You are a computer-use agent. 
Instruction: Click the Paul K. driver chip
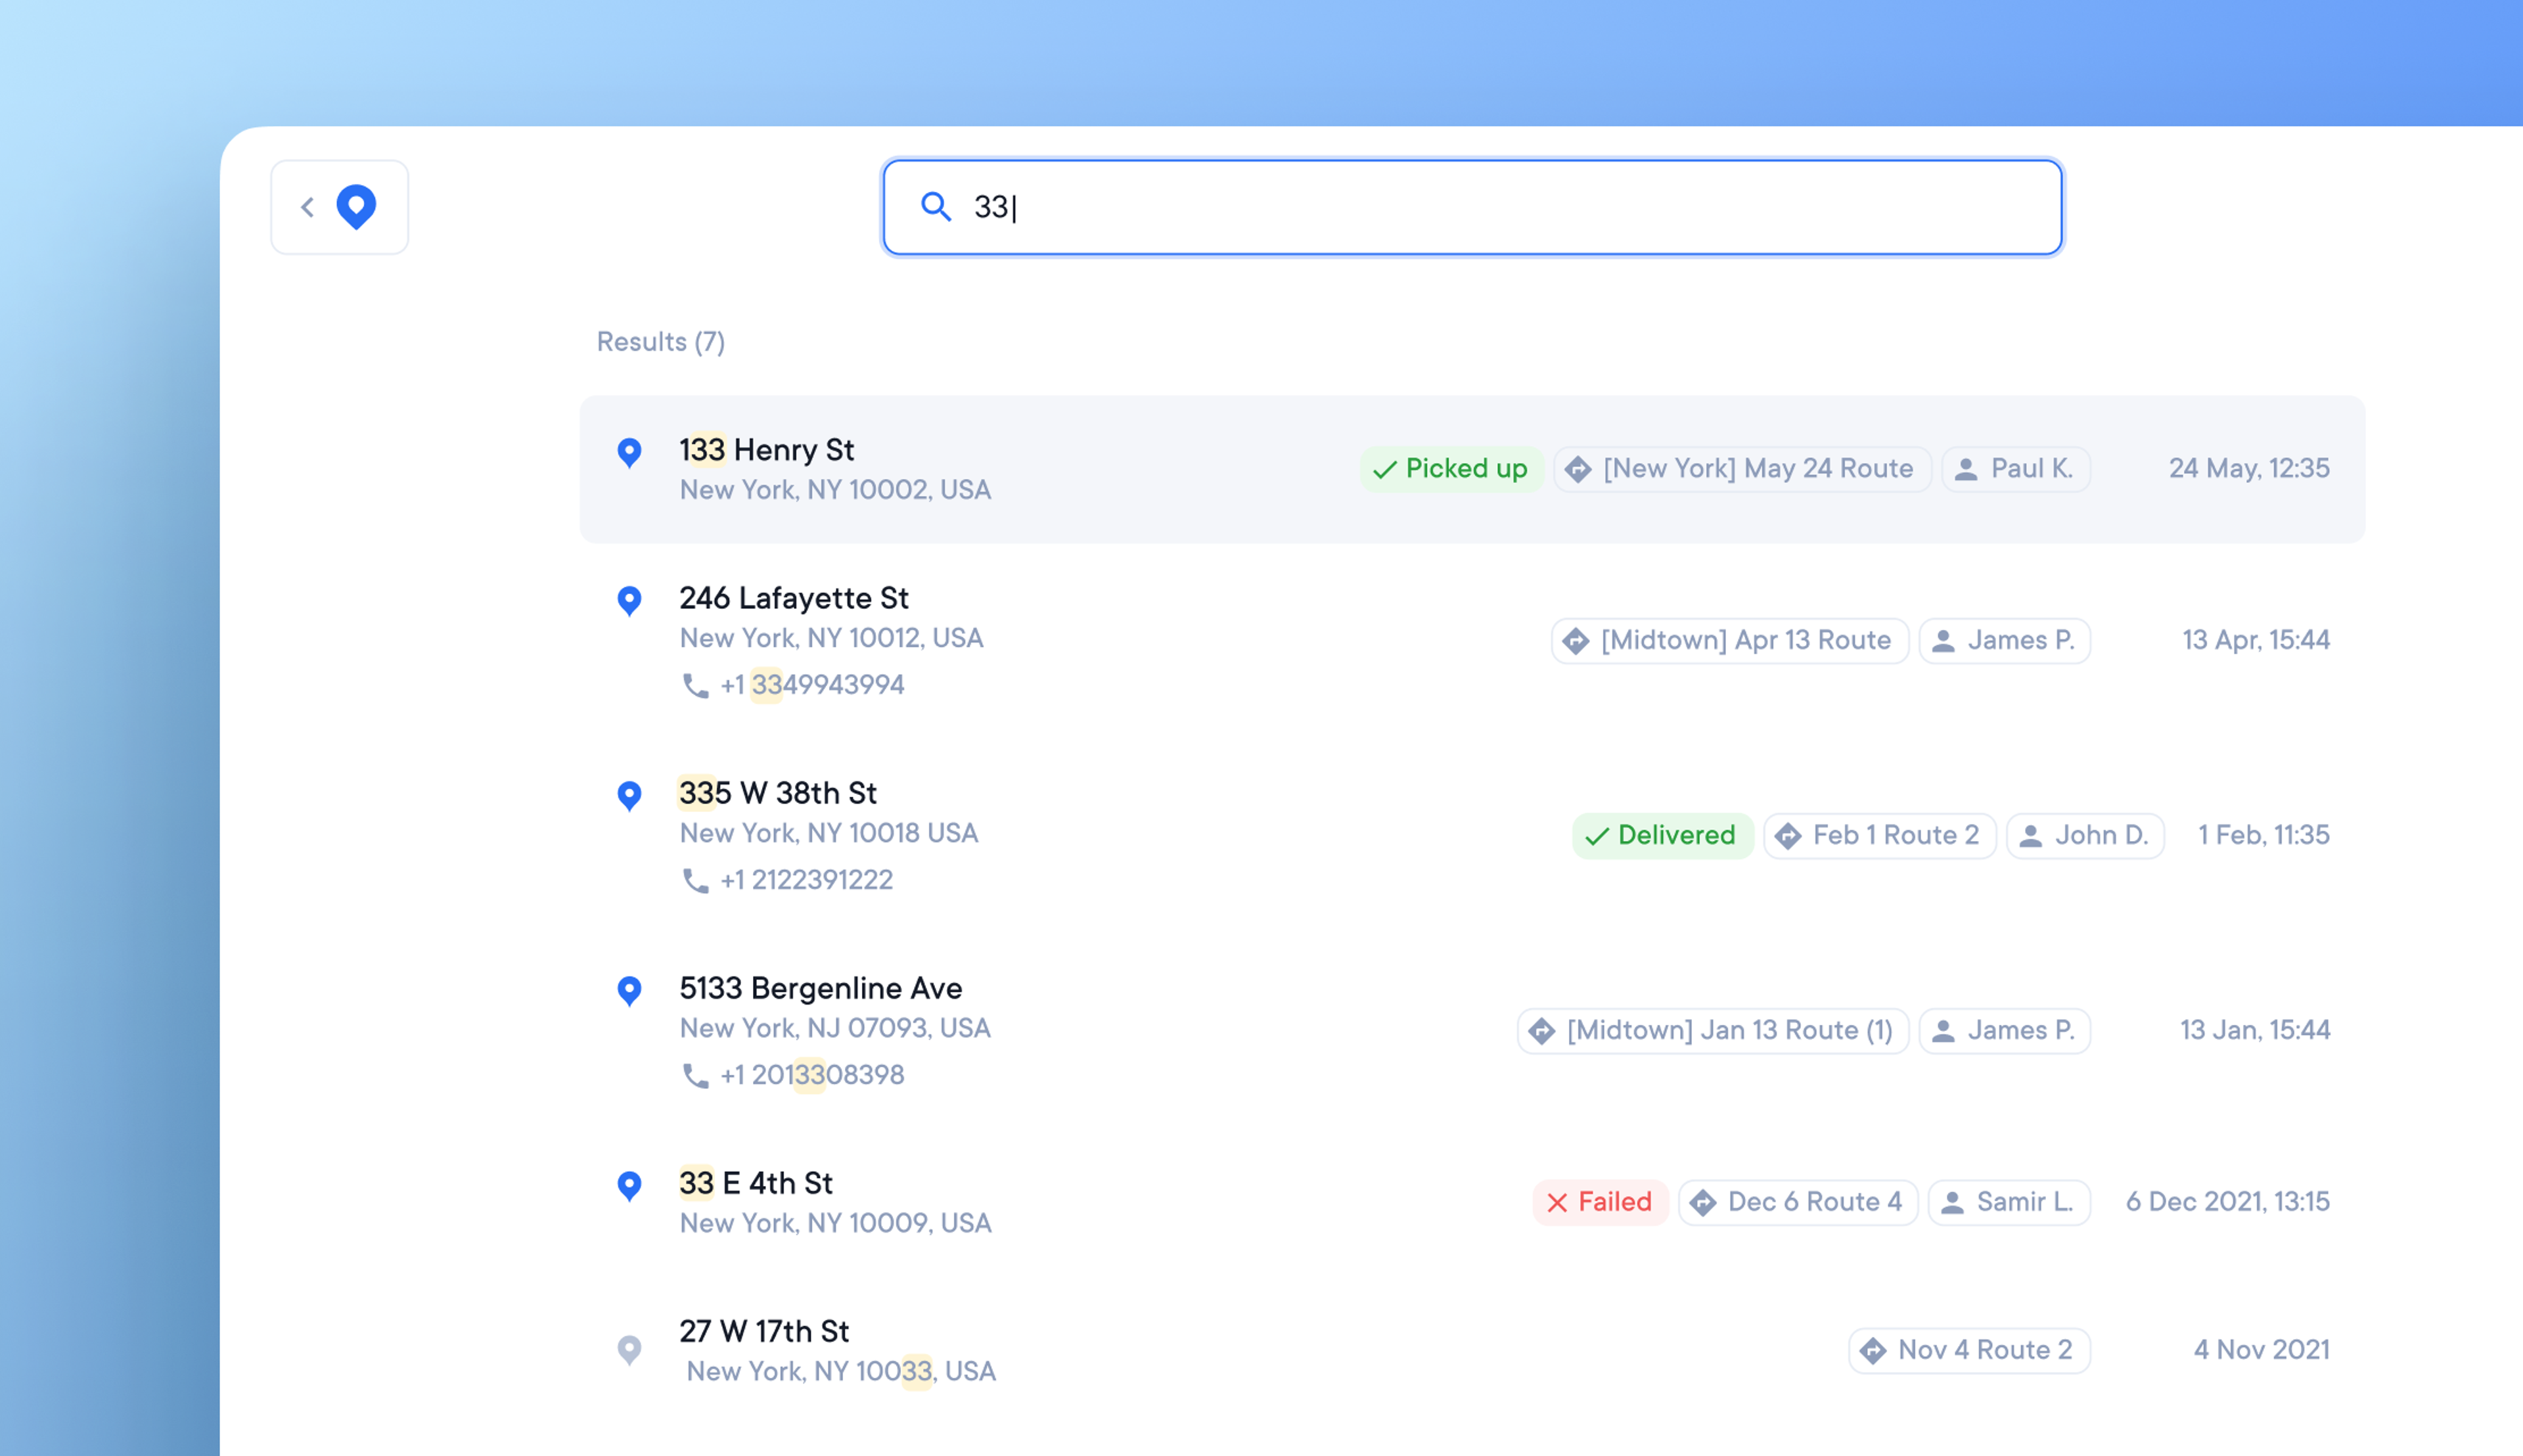tap(2015, 469)
